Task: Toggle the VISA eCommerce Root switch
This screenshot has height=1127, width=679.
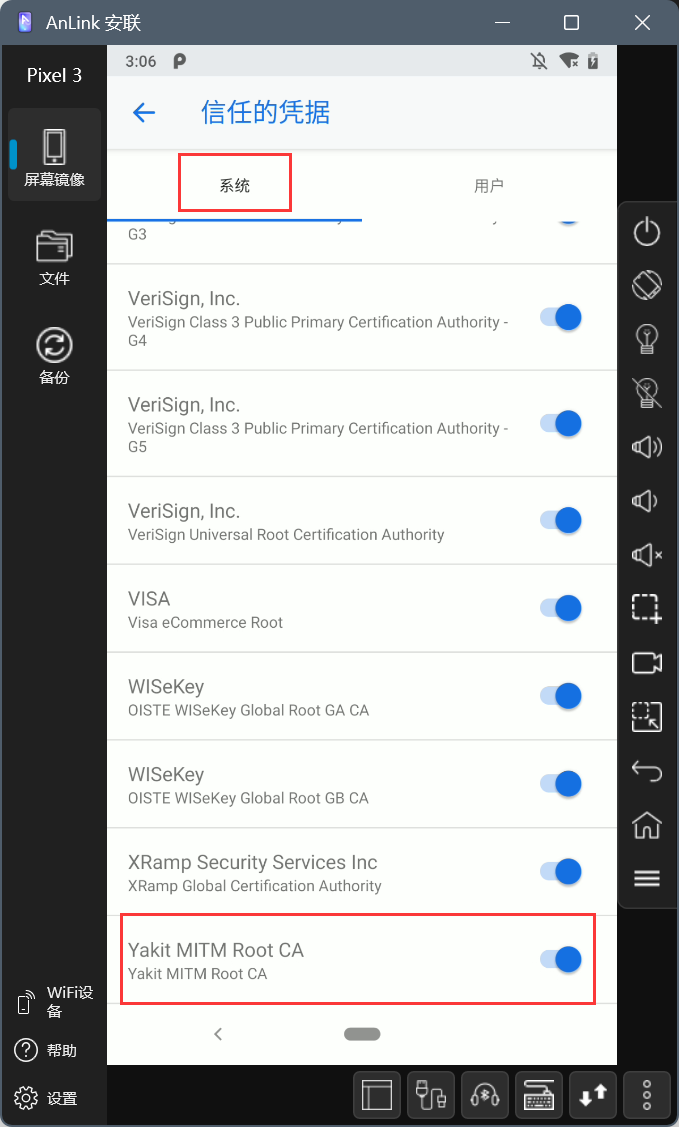Action: tap(561, 608)
